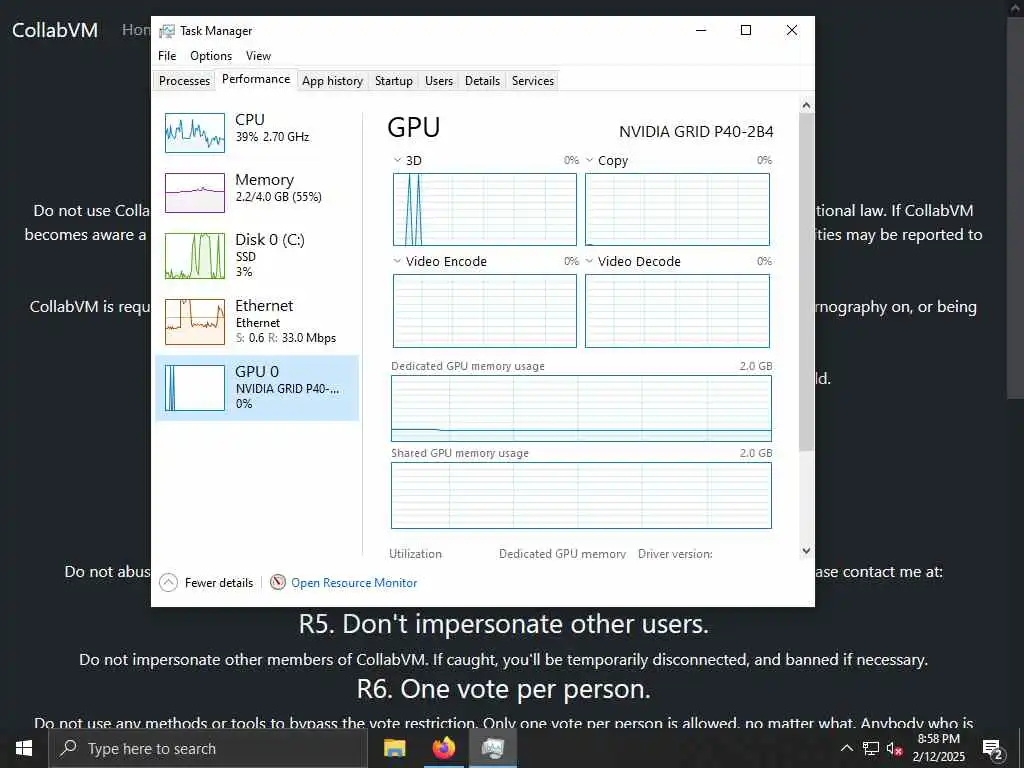The image size is (1024, 768).
Task: Click the Task Manager title bar icon
Action: click(167, 31)
